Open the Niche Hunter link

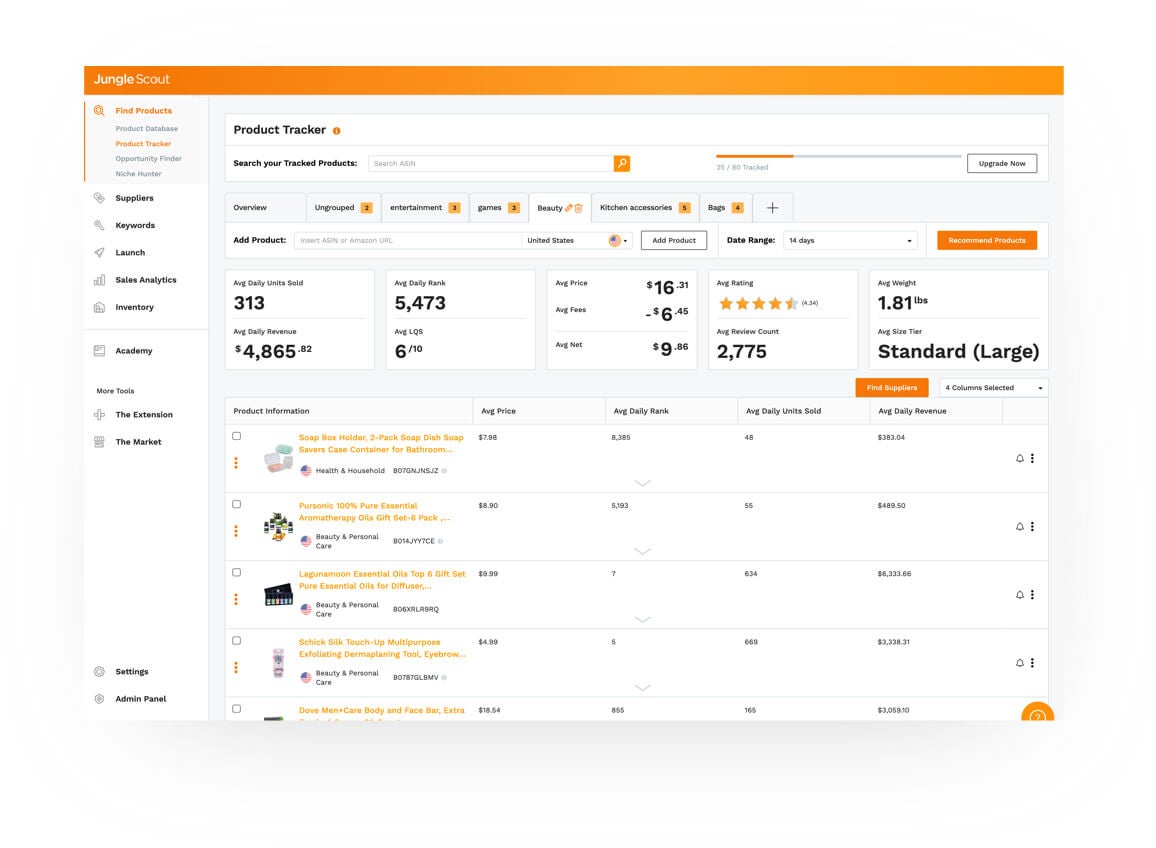tap(138, 174)
